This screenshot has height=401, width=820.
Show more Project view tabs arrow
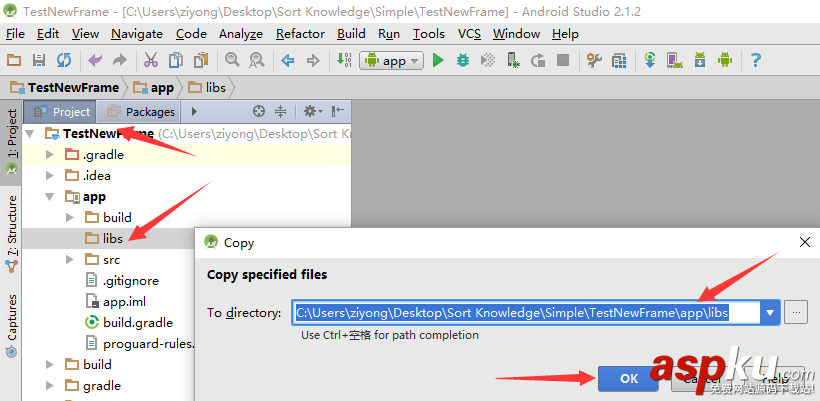click(x=194, y=111)
